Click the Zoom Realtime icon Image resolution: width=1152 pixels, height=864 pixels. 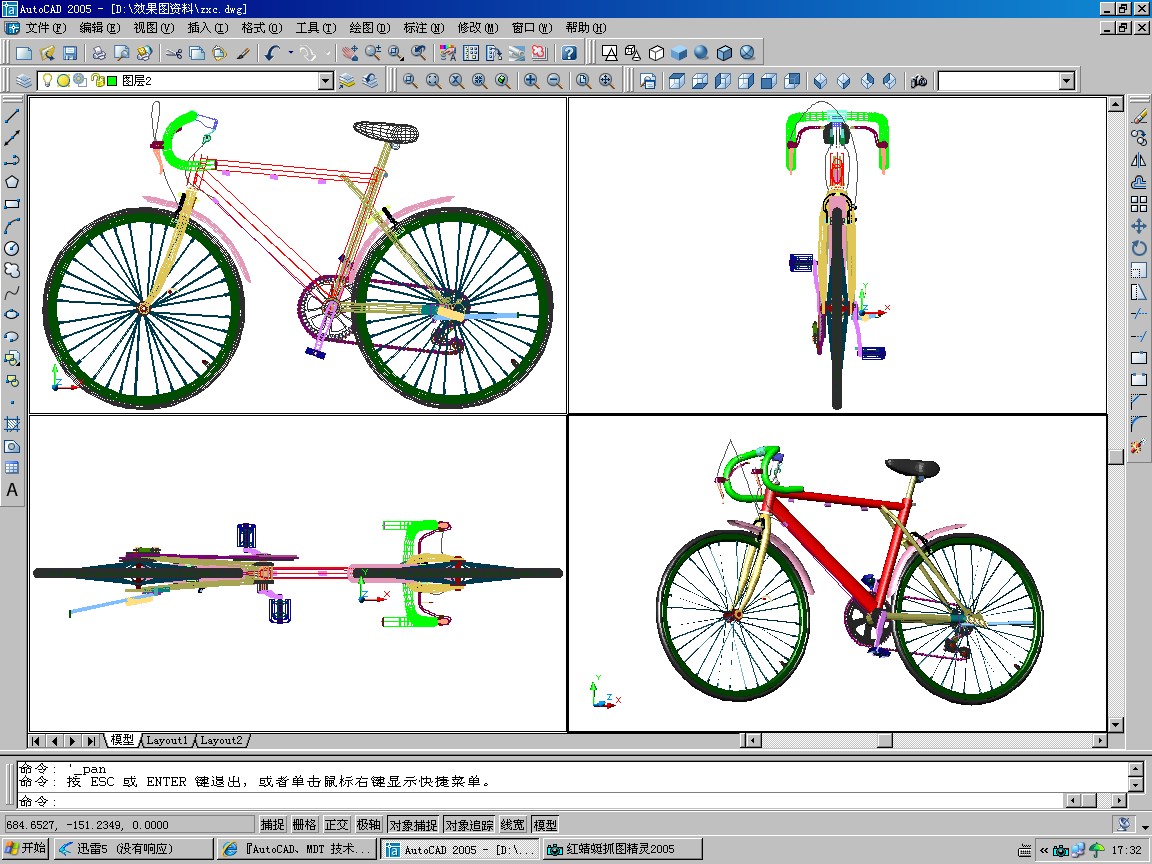tap(373, 53)
